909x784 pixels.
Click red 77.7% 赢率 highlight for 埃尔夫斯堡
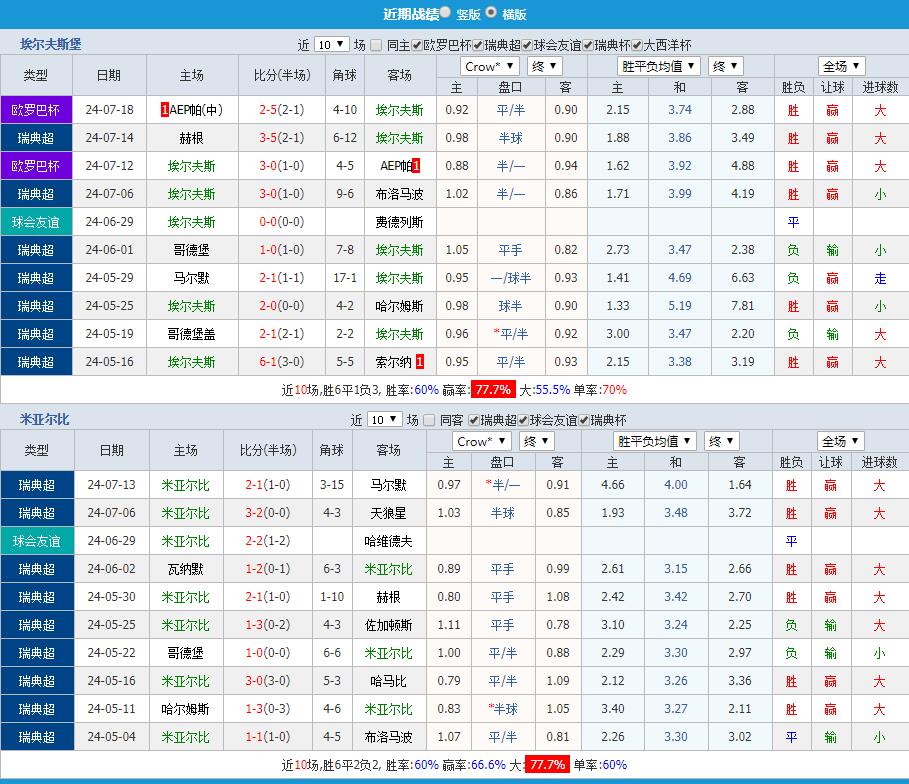[493, 390]
